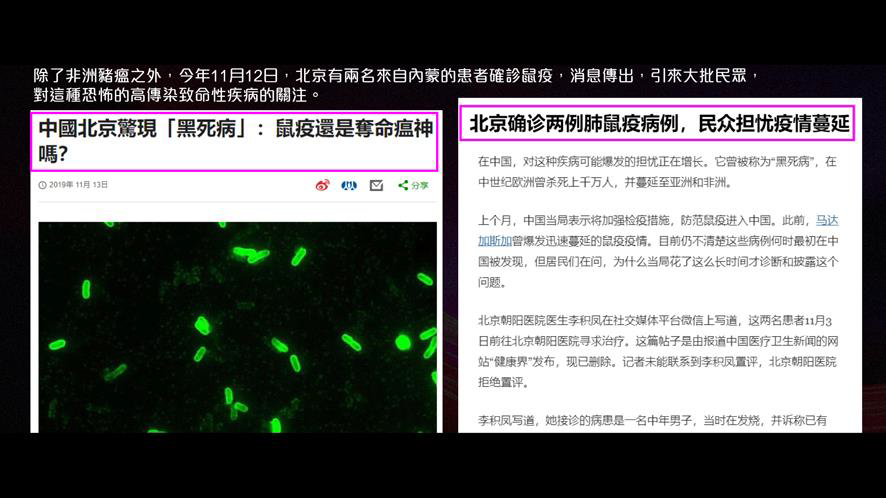This screenshot has width=886, height=498.
Task: Click paragraph mentioning 北京朝阳医院医生李积凤
Action: pos(658,352)
